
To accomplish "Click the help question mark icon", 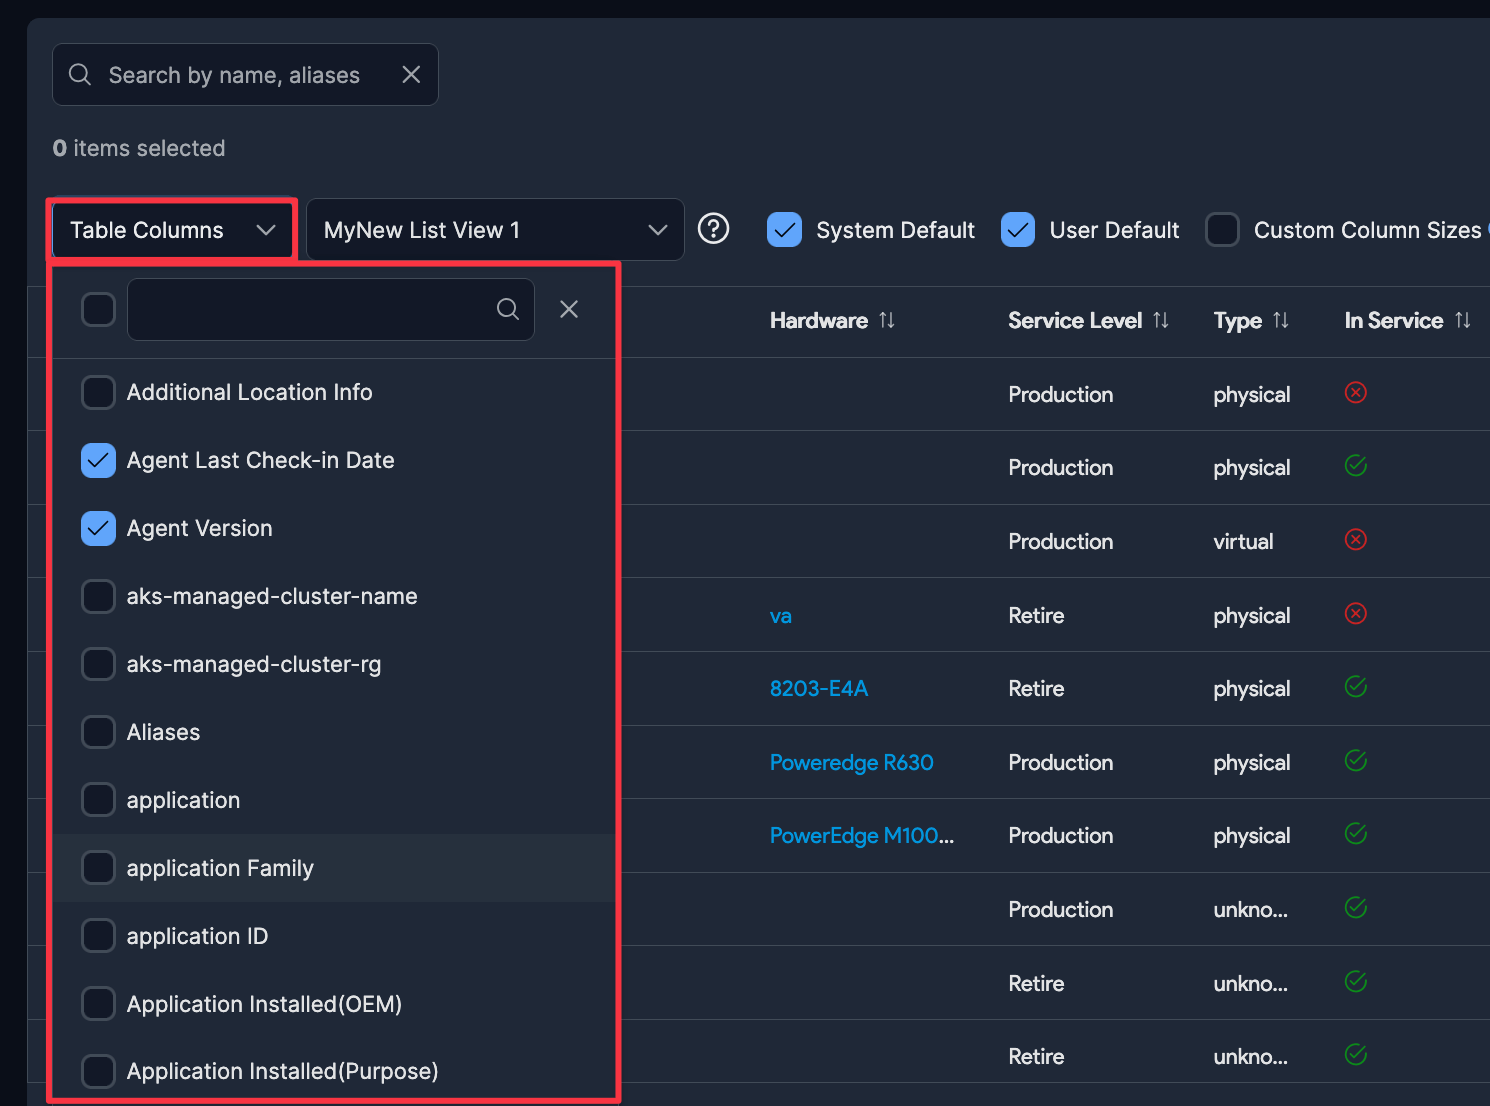I will tap(713, 229).
